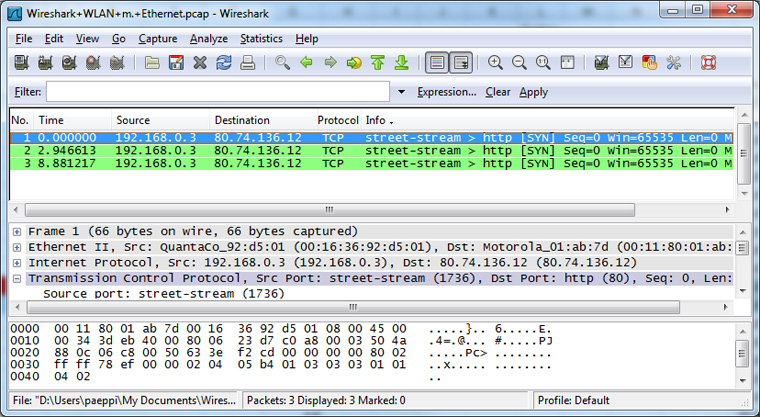
Task: Sort packets by the No. column
Action: [22, 120]
